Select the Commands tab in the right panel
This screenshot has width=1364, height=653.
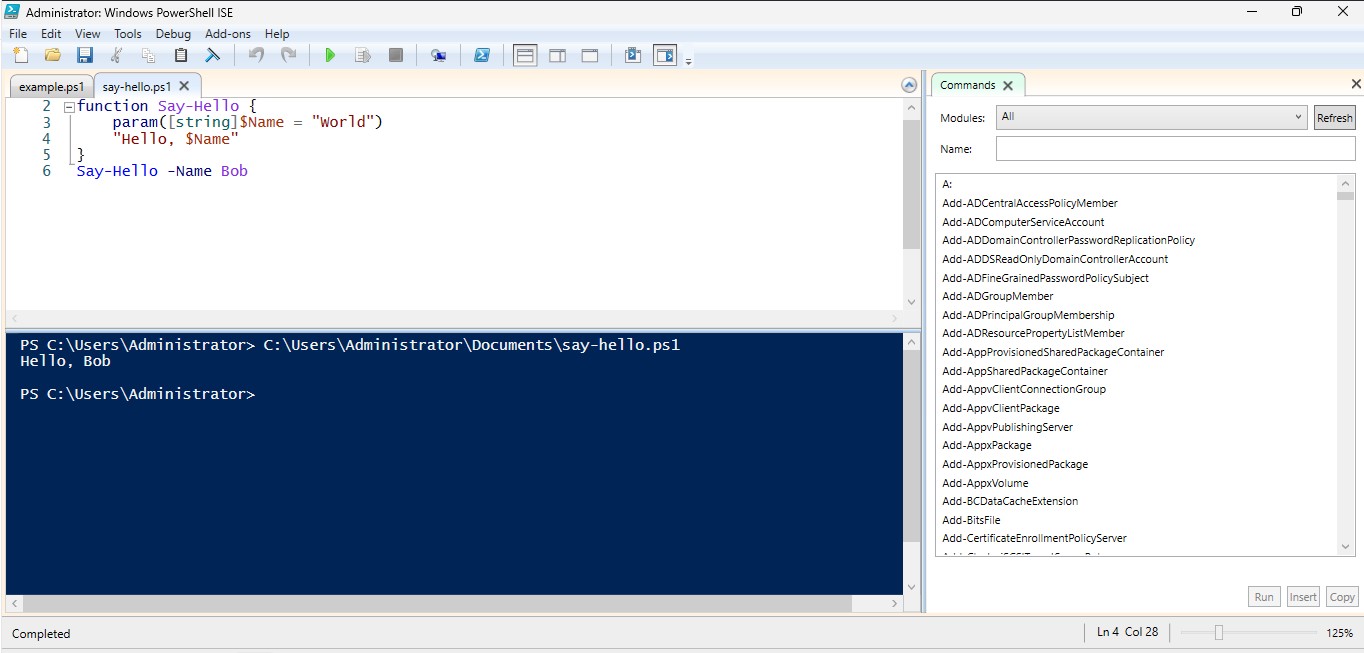[968, 85]
